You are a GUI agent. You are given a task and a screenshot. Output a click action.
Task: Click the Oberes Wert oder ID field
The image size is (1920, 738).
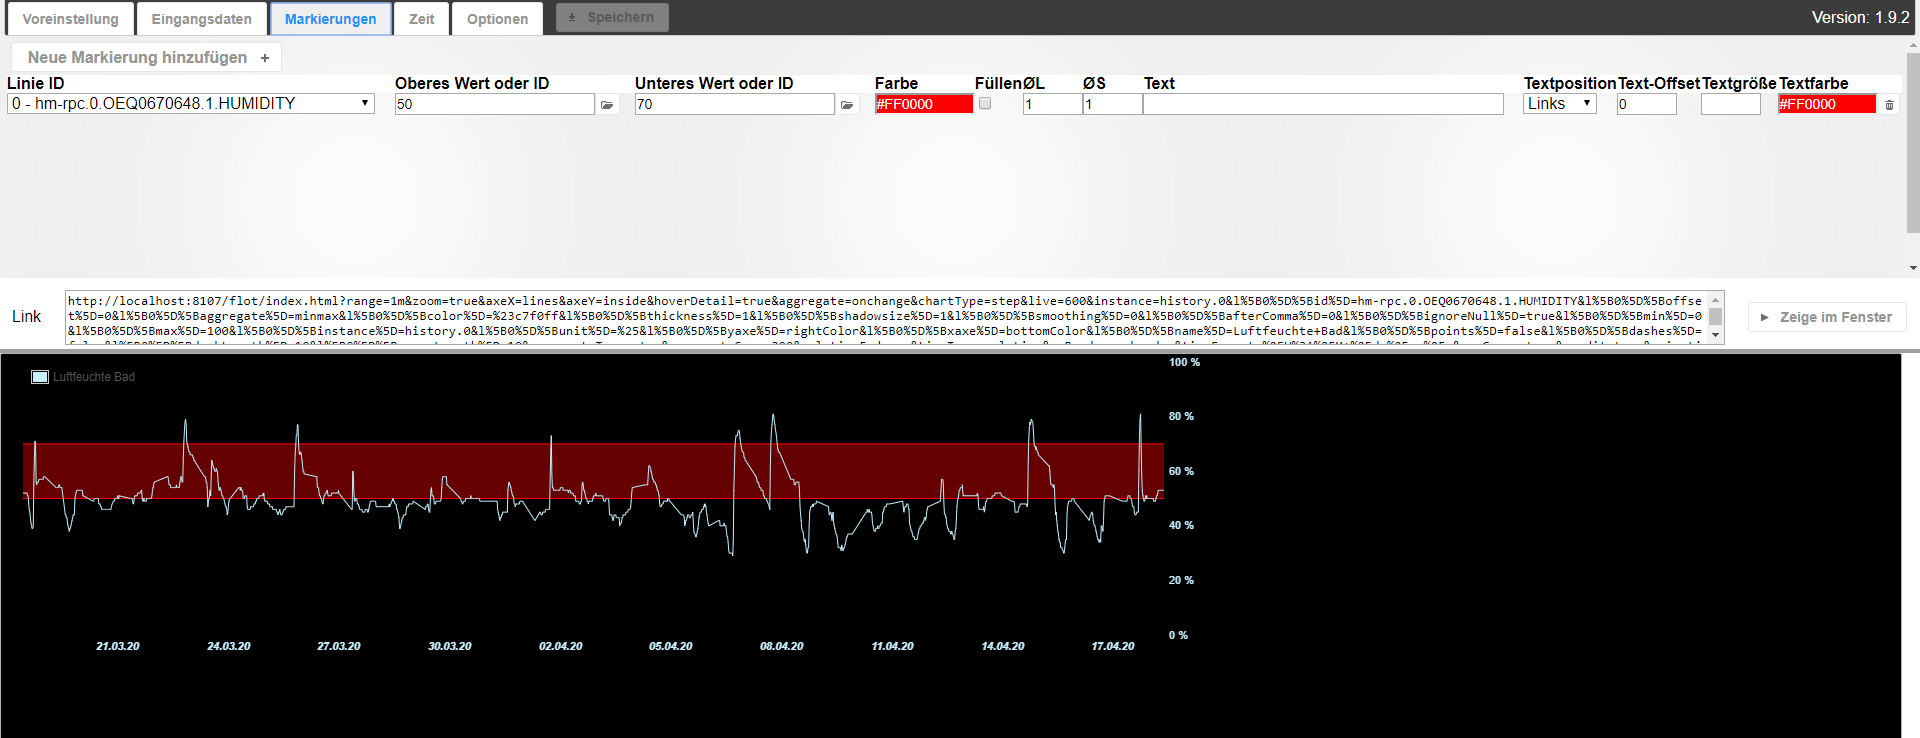click(x=494, y=104)
